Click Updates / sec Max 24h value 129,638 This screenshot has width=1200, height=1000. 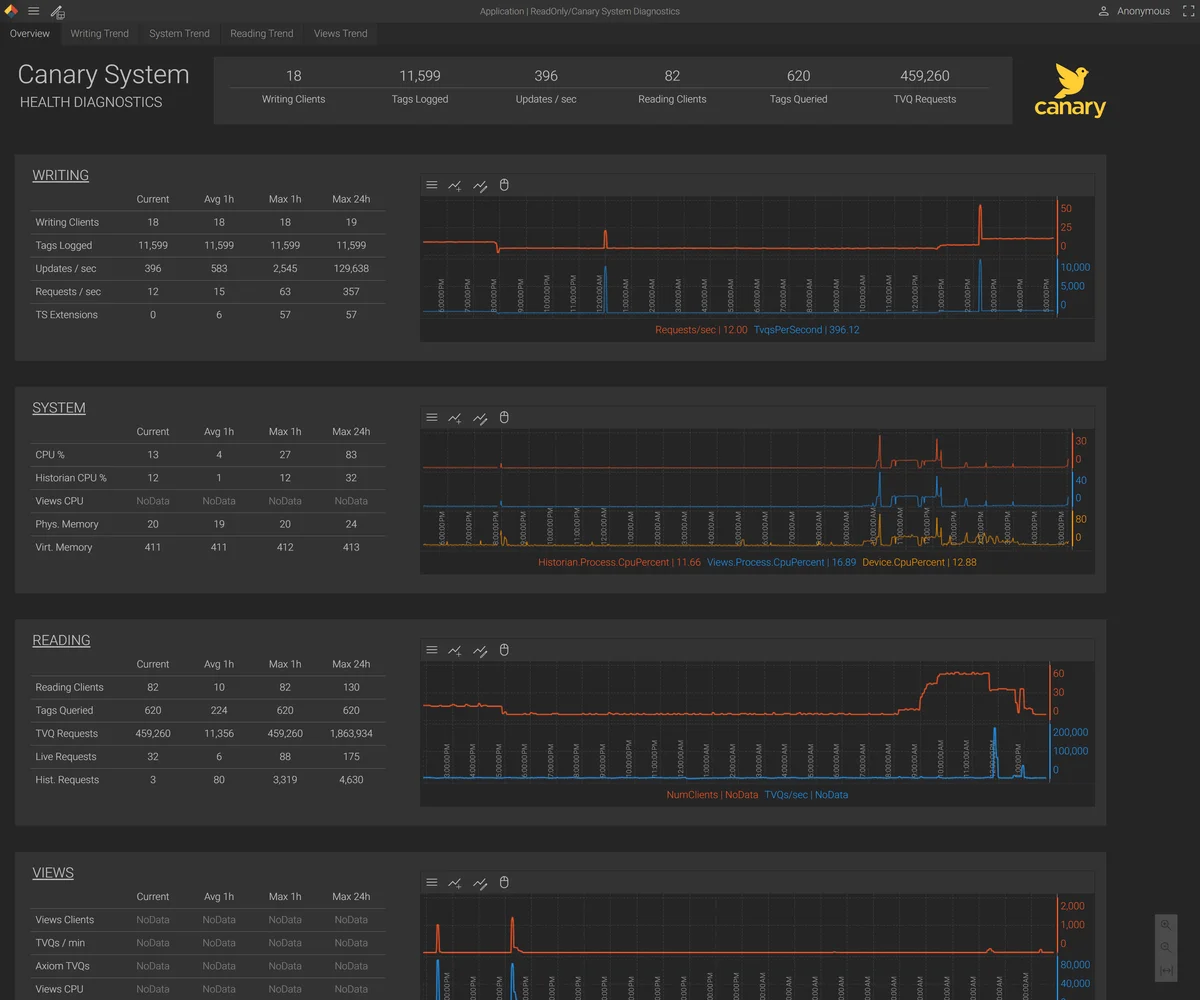click(351, 269)
